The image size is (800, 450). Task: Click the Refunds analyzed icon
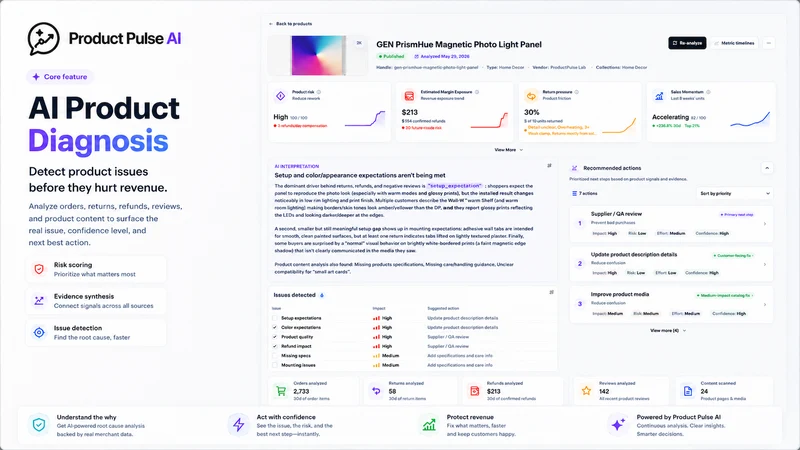[474, 391]
